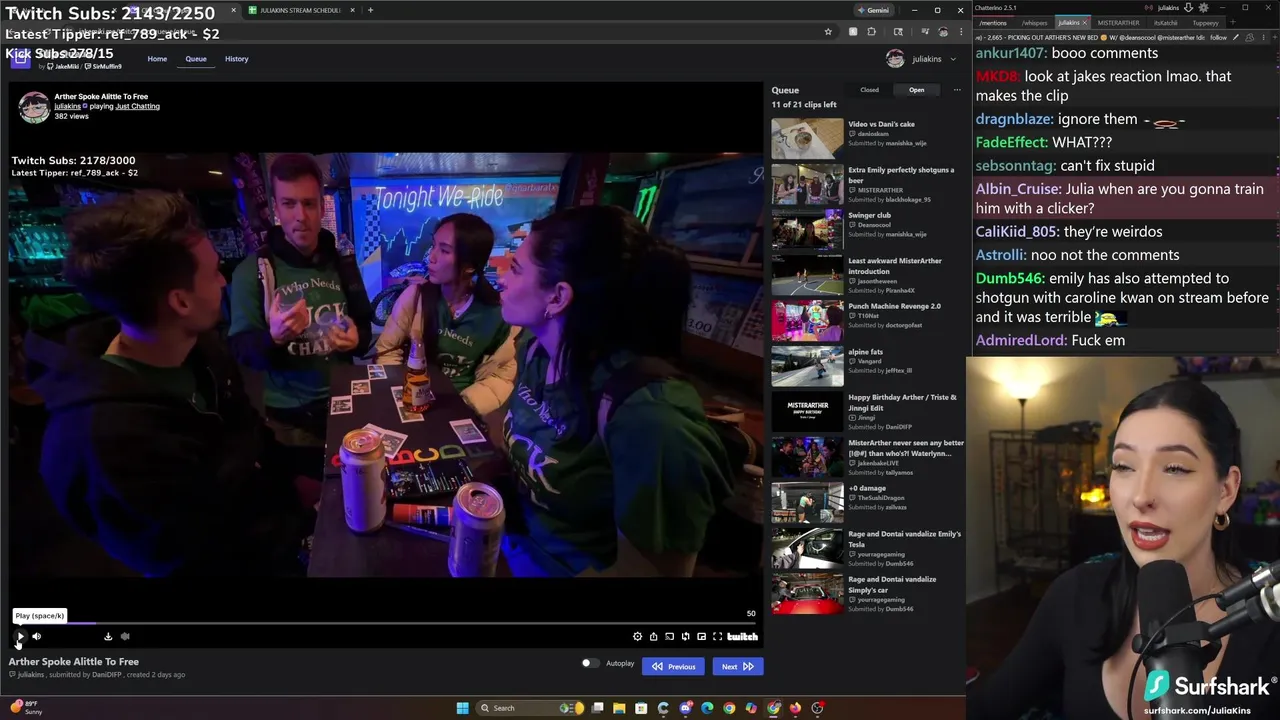Click the ankur1407 username in chat
Image resolution: width=1280 pixels, height=720 pixels.
[1010, 53]
